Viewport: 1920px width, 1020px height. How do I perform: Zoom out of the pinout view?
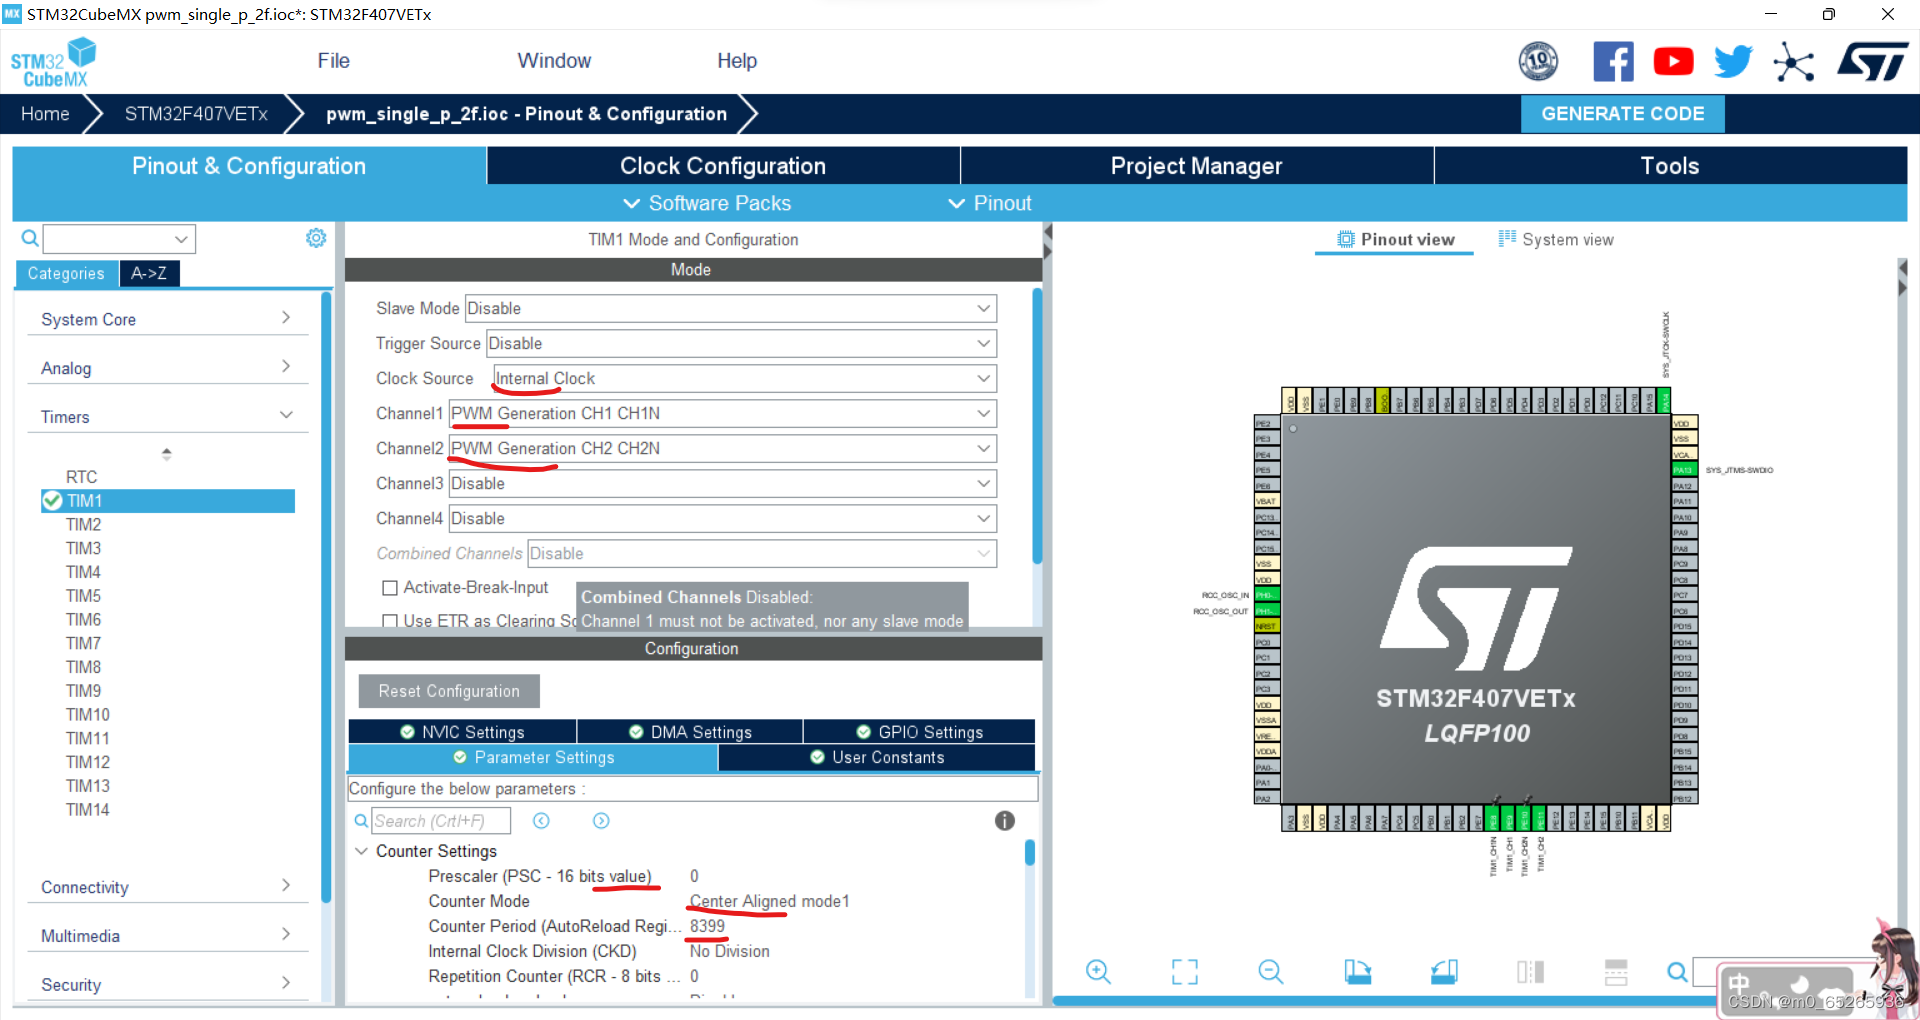(x=1270, y=971)
